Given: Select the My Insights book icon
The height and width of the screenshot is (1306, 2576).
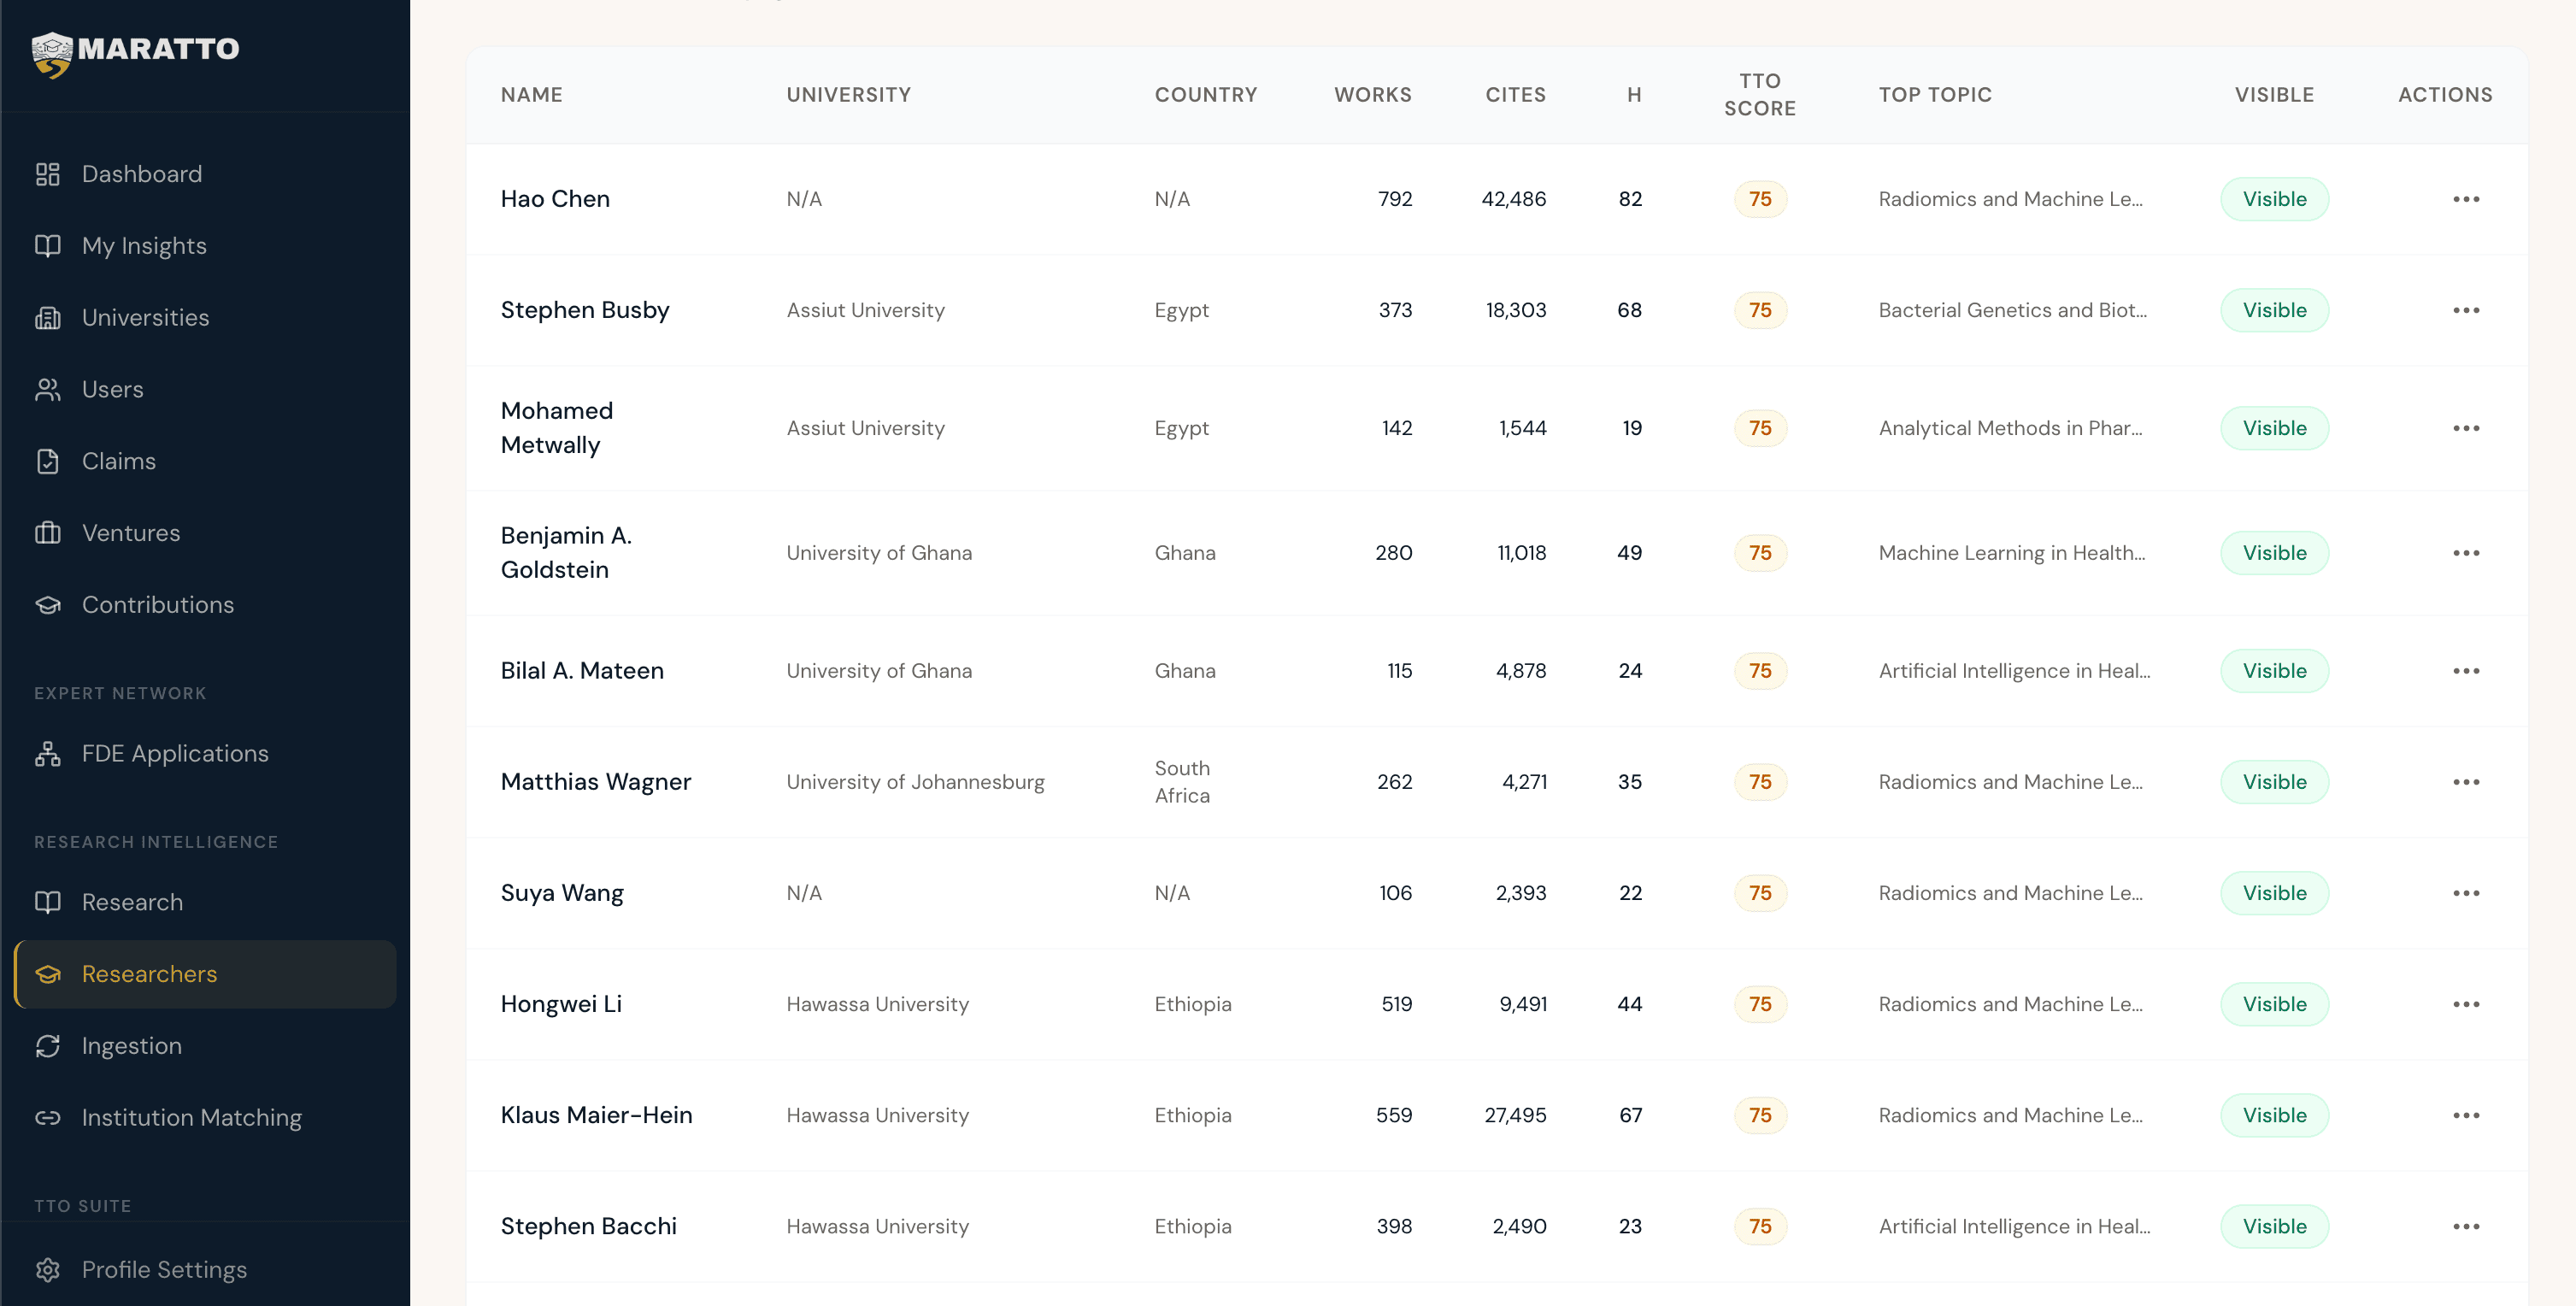Looking at the screenshot, I should tap(48, 246).
